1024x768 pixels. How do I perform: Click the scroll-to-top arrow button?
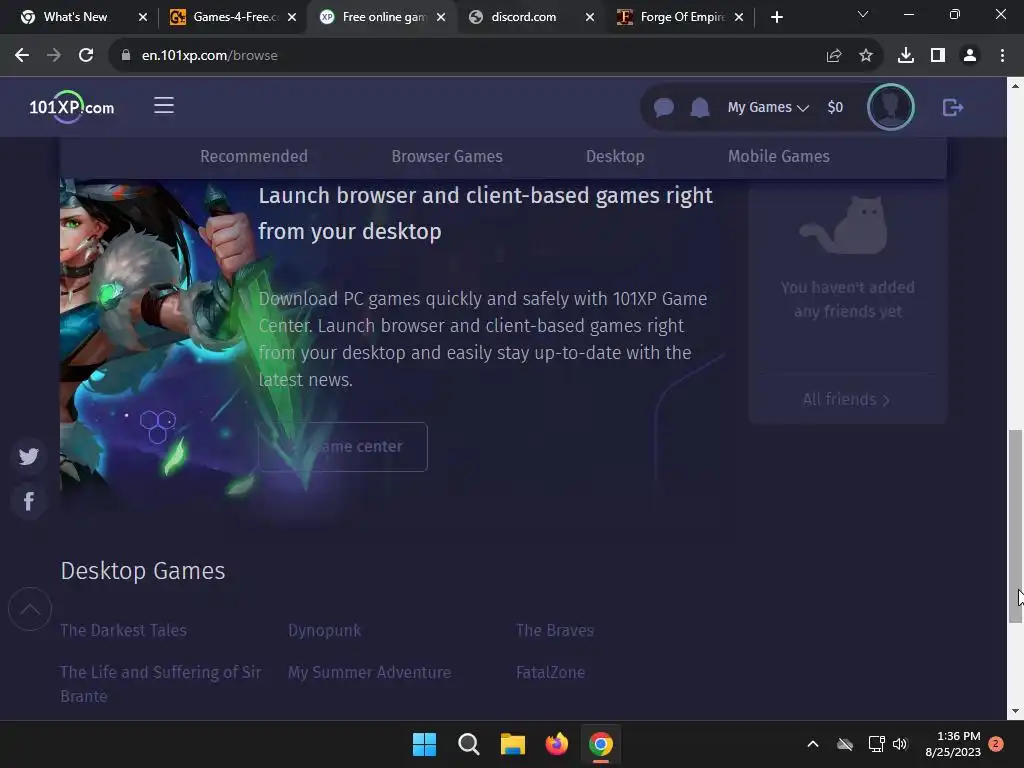point(29,609)
